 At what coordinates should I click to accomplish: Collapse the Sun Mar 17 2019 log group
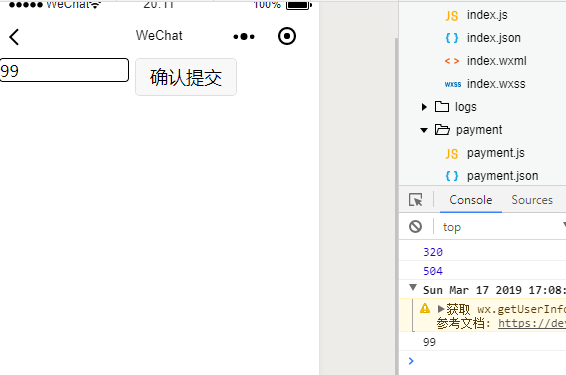413,288
